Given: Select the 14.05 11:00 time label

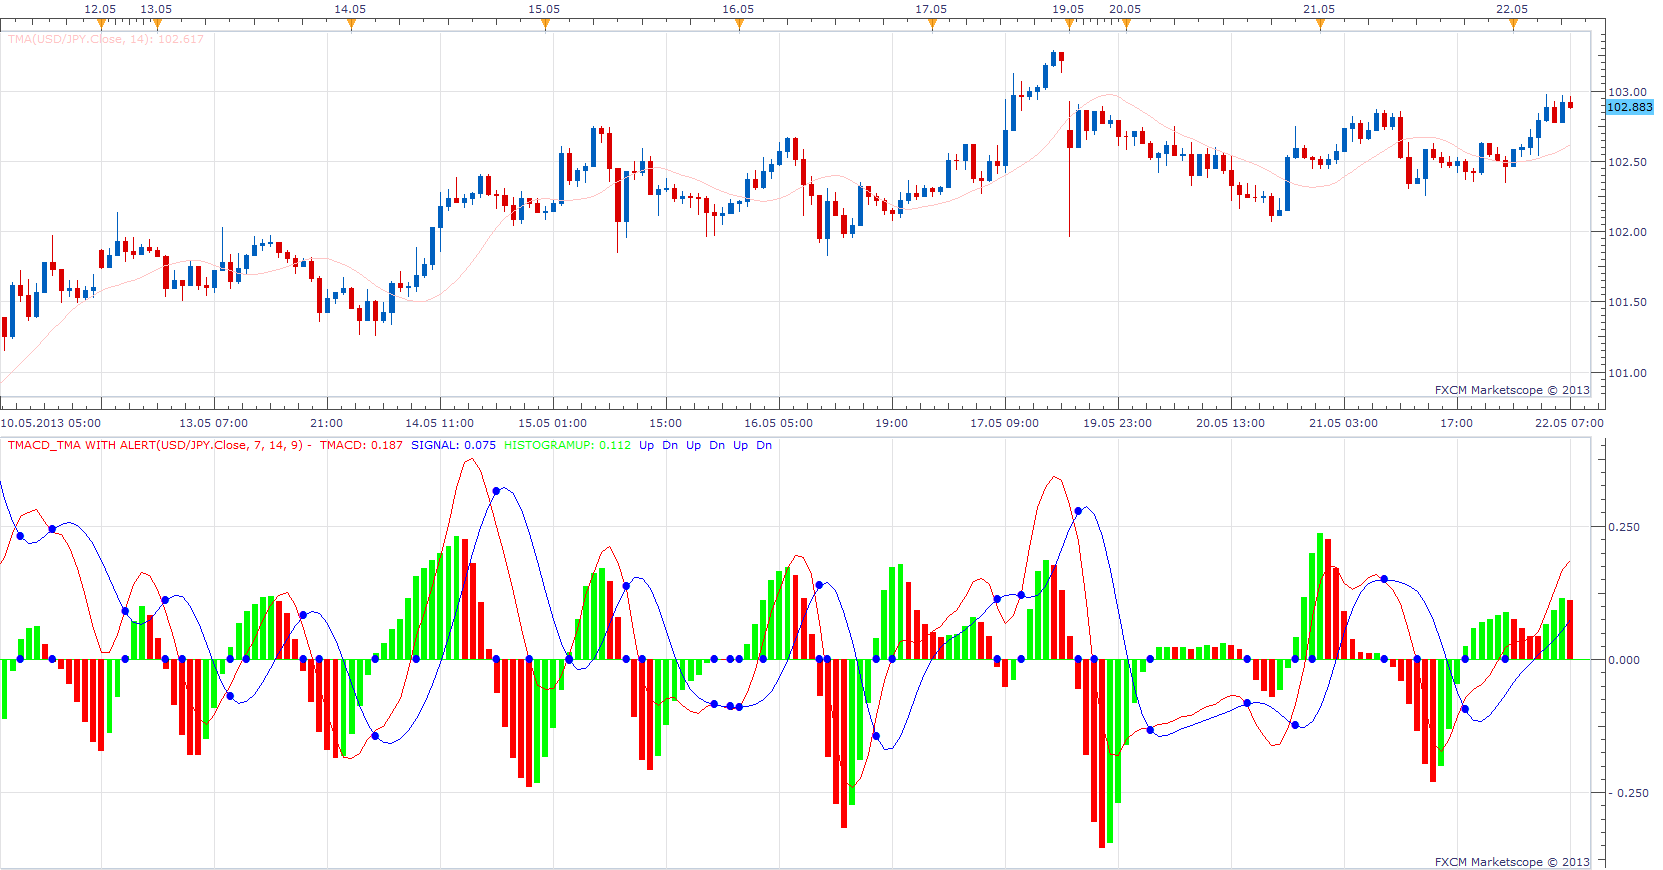Looking at the screenshot, I should click(x=439, y=423).
